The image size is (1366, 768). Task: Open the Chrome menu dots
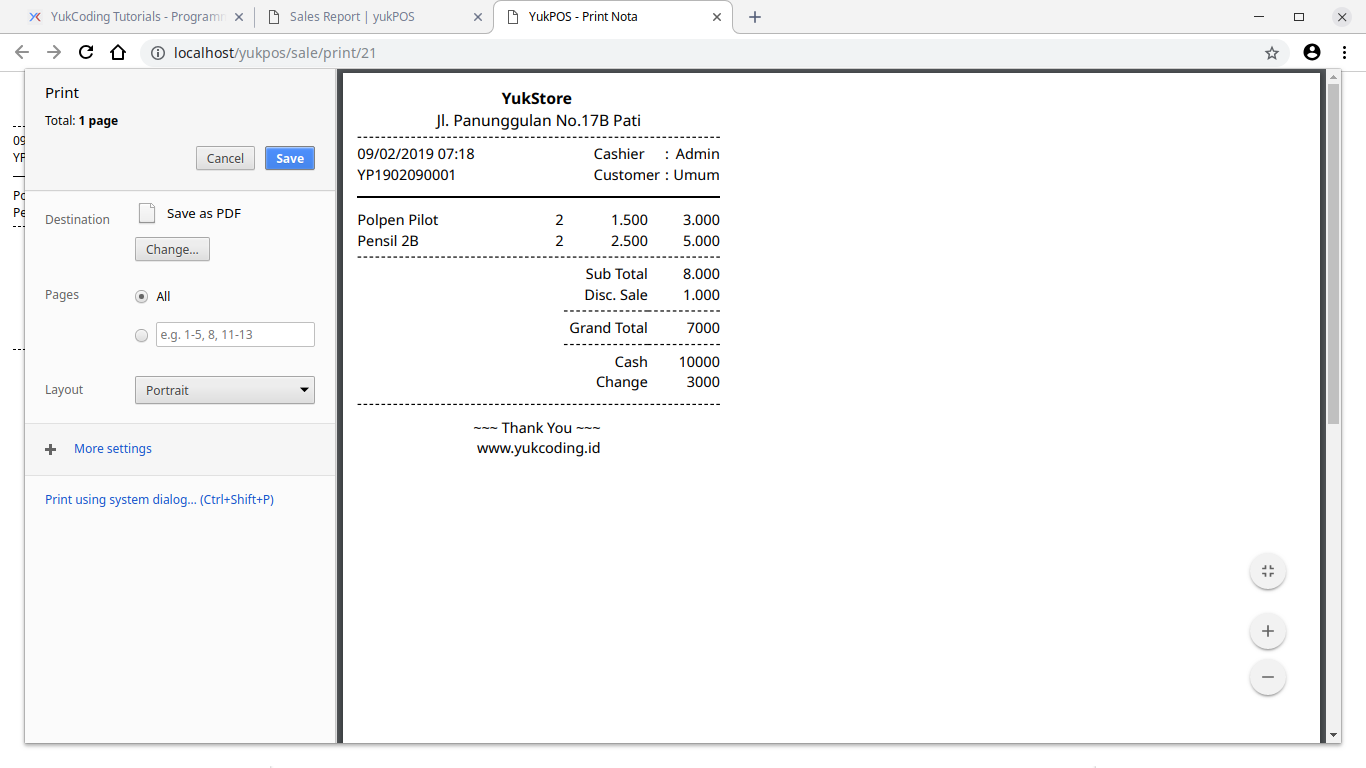pos(1343,53)
